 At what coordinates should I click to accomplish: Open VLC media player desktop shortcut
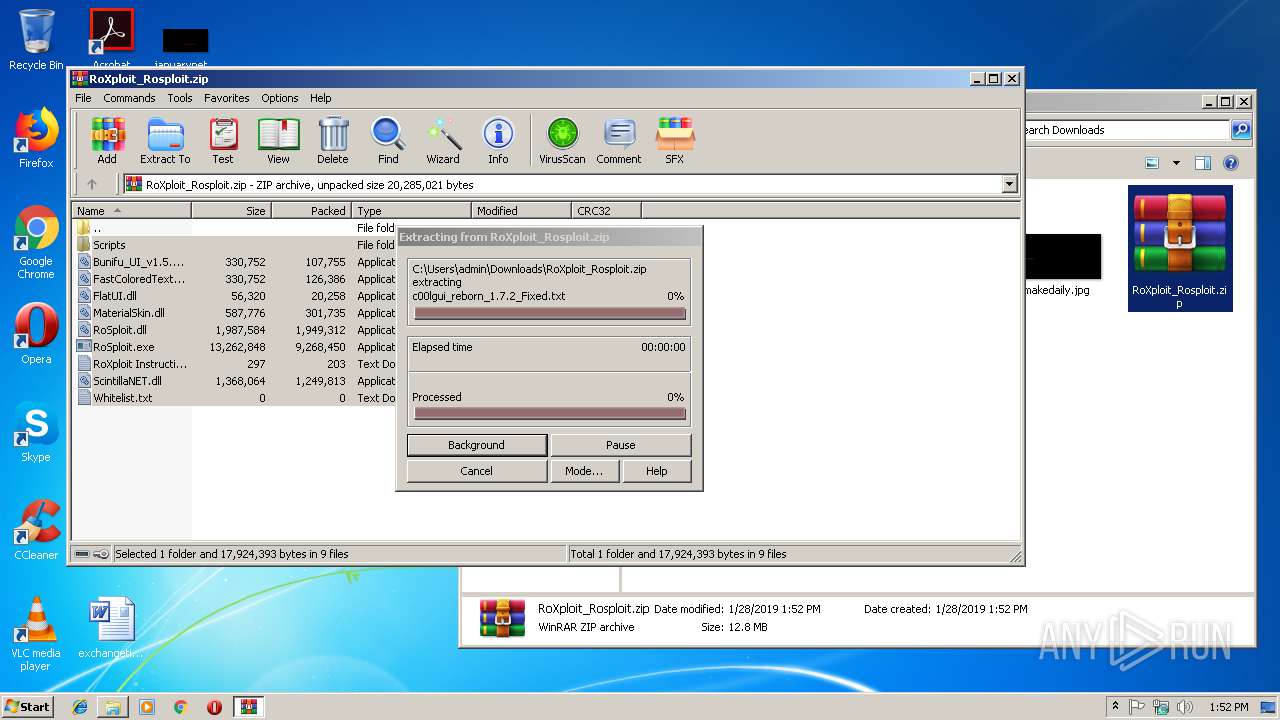coord(36,634)
